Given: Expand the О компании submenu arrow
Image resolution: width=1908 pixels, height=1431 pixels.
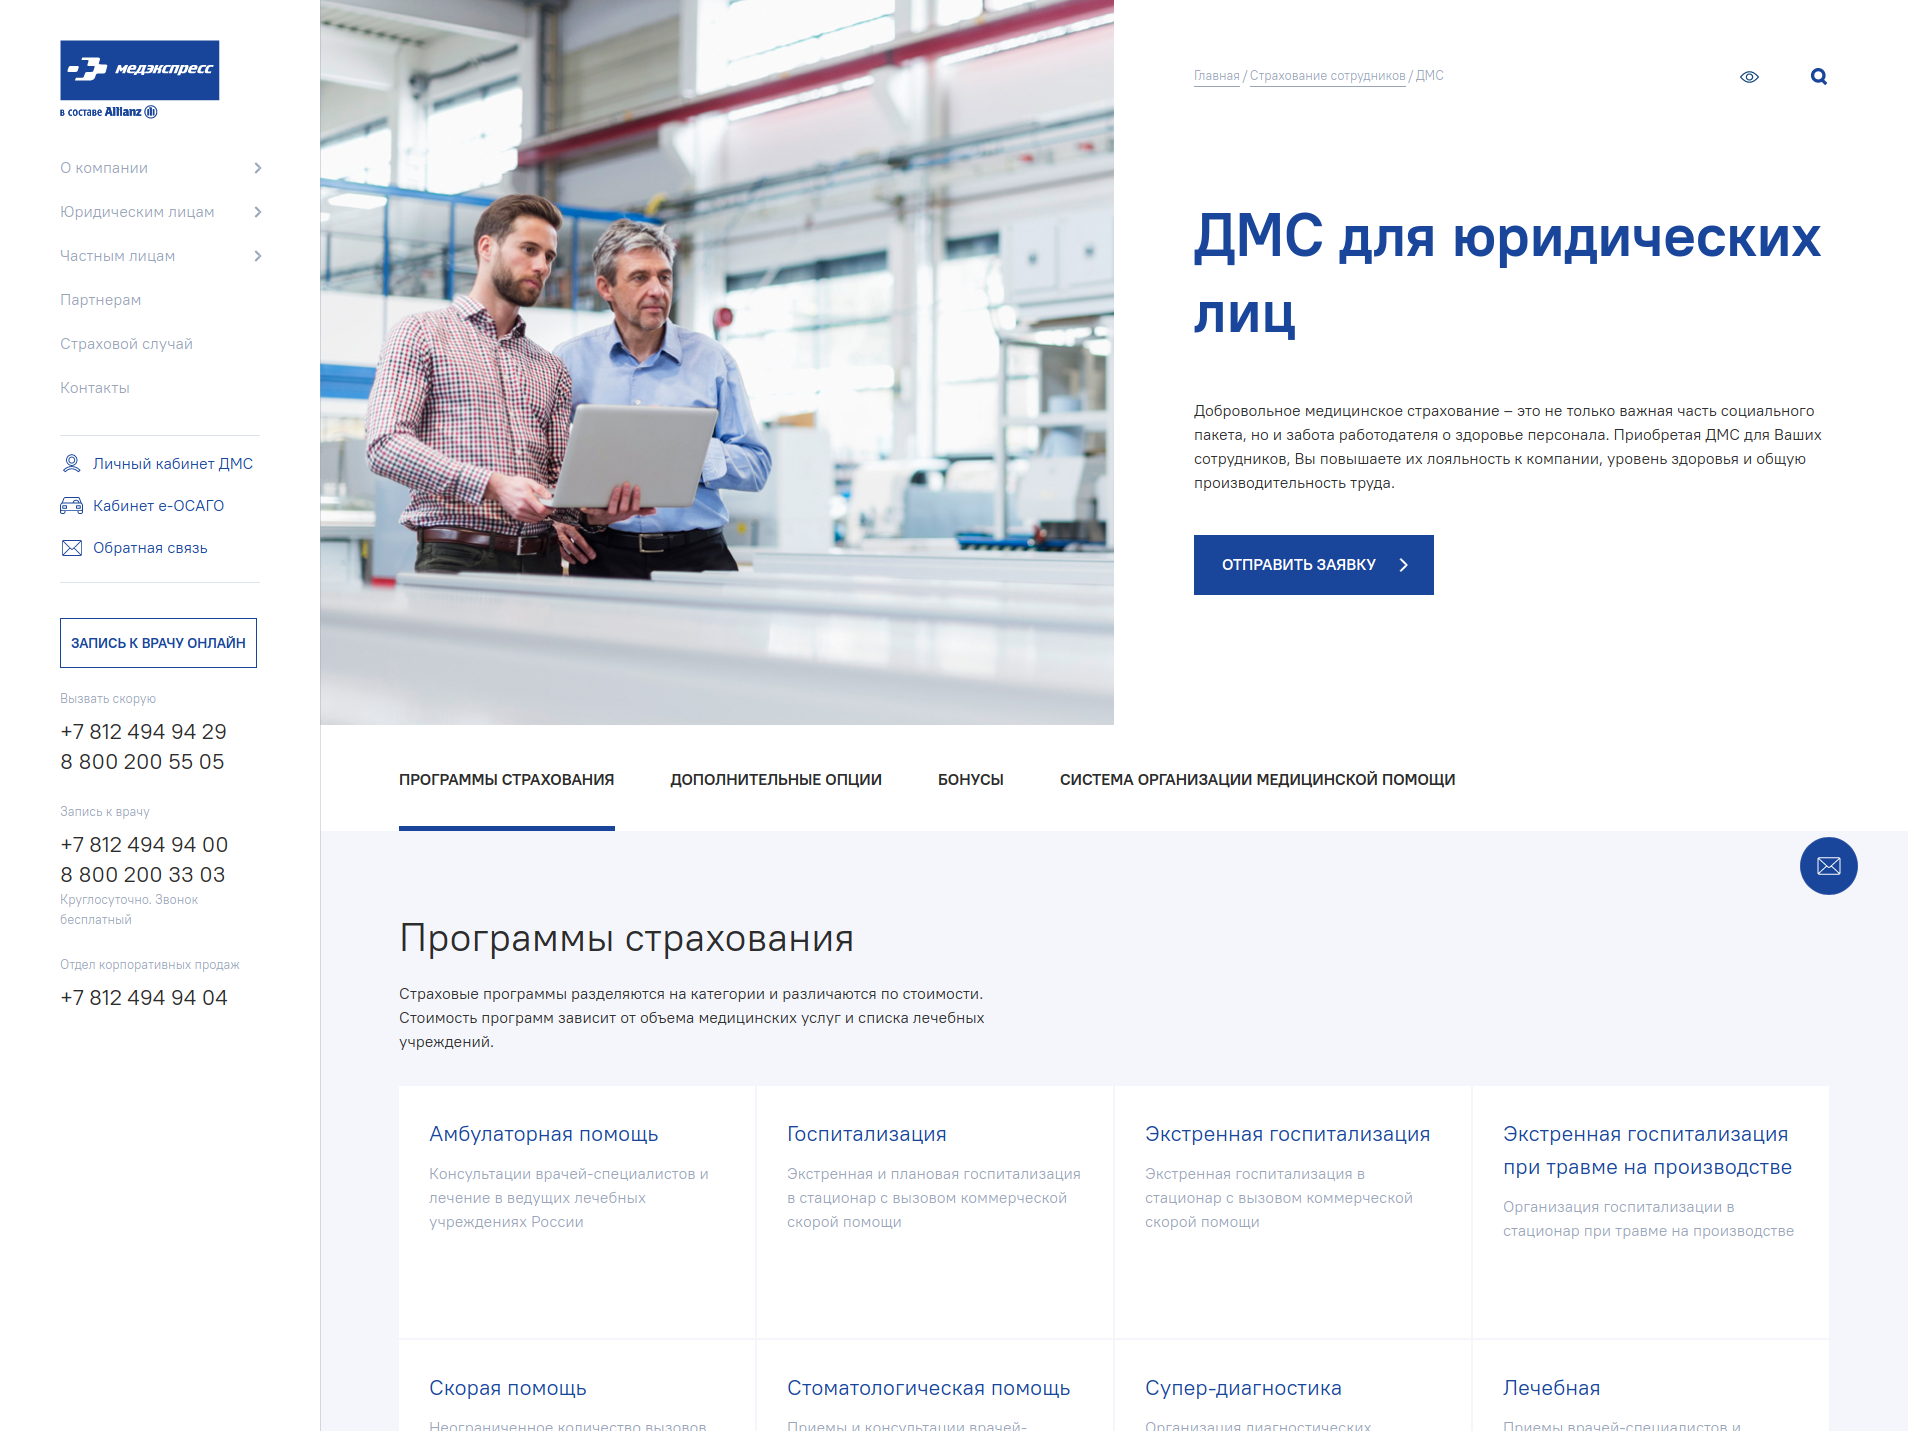Looking at the screenshot, I should point(258,168).
